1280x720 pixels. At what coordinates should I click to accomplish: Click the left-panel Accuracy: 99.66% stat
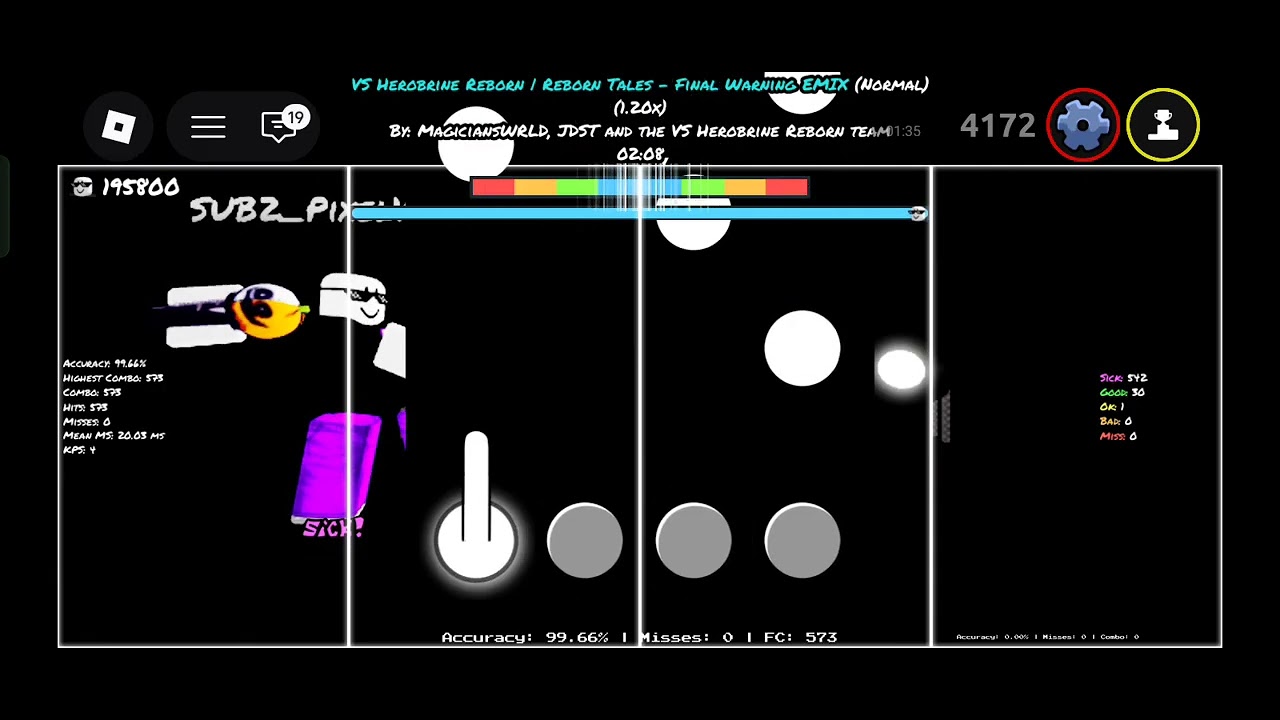pyautogui.click(x=105, y=364)
